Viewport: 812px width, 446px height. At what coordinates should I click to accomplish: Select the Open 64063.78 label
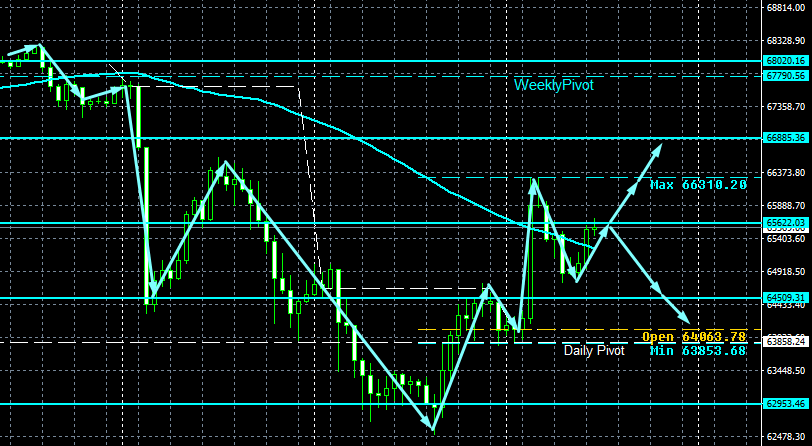pos(694,337)
